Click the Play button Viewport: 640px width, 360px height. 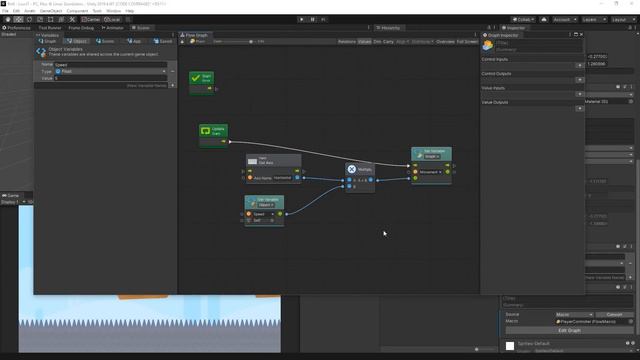(302, 20)
